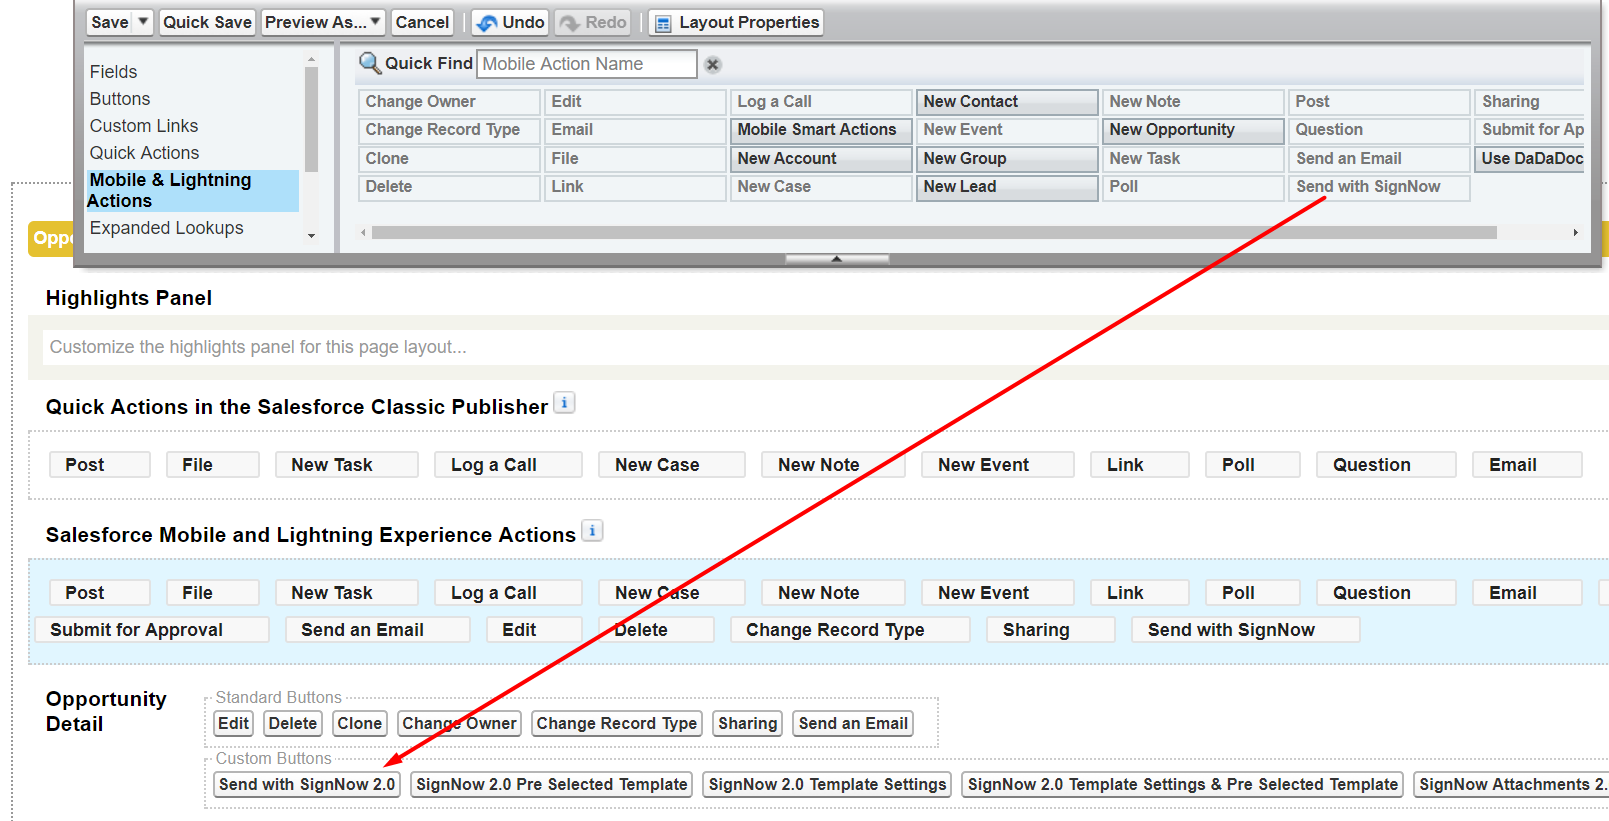Click the highlights panel customize text
1609x821 pixels.
pyautogui.click(x=258, y=347)
